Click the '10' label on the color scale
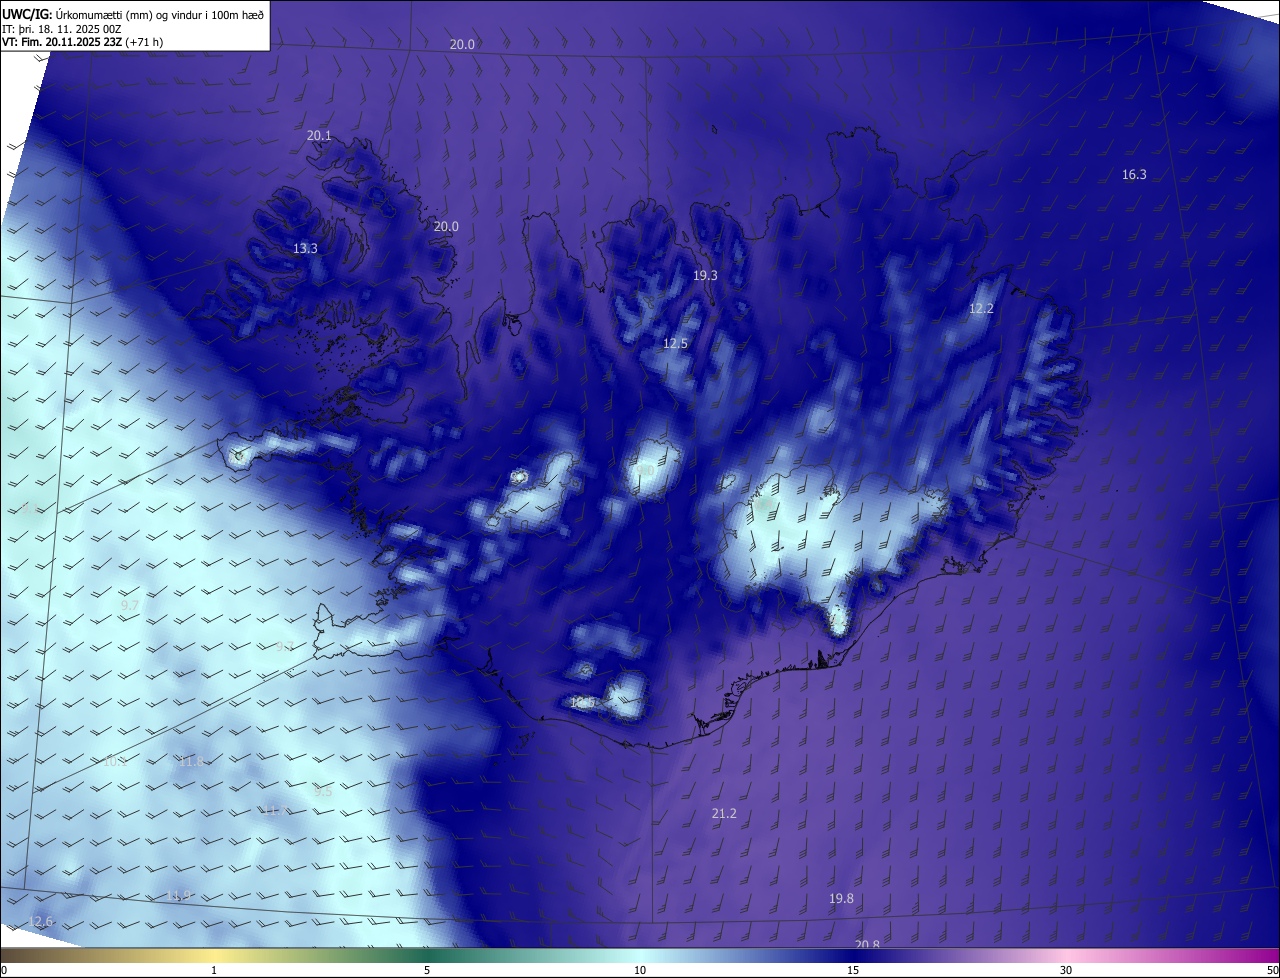The height and width of the screenshot is (978, 1280). point(640,971)
